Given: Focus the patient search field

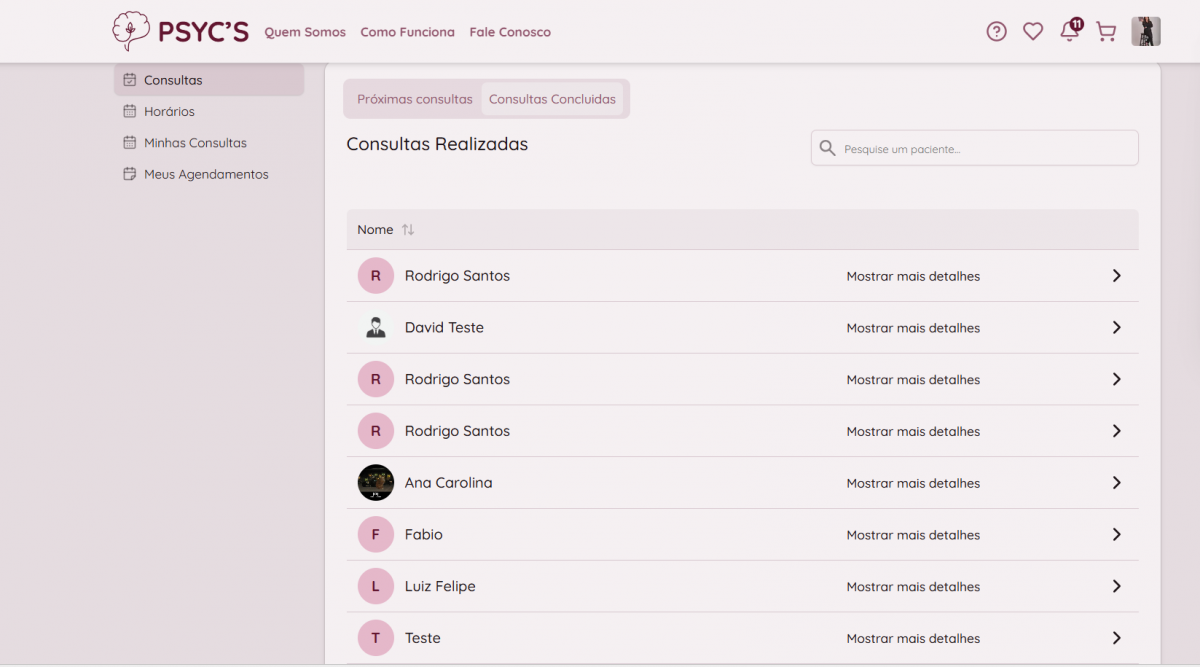Looking at the screenshot, I should click(985, 149).
